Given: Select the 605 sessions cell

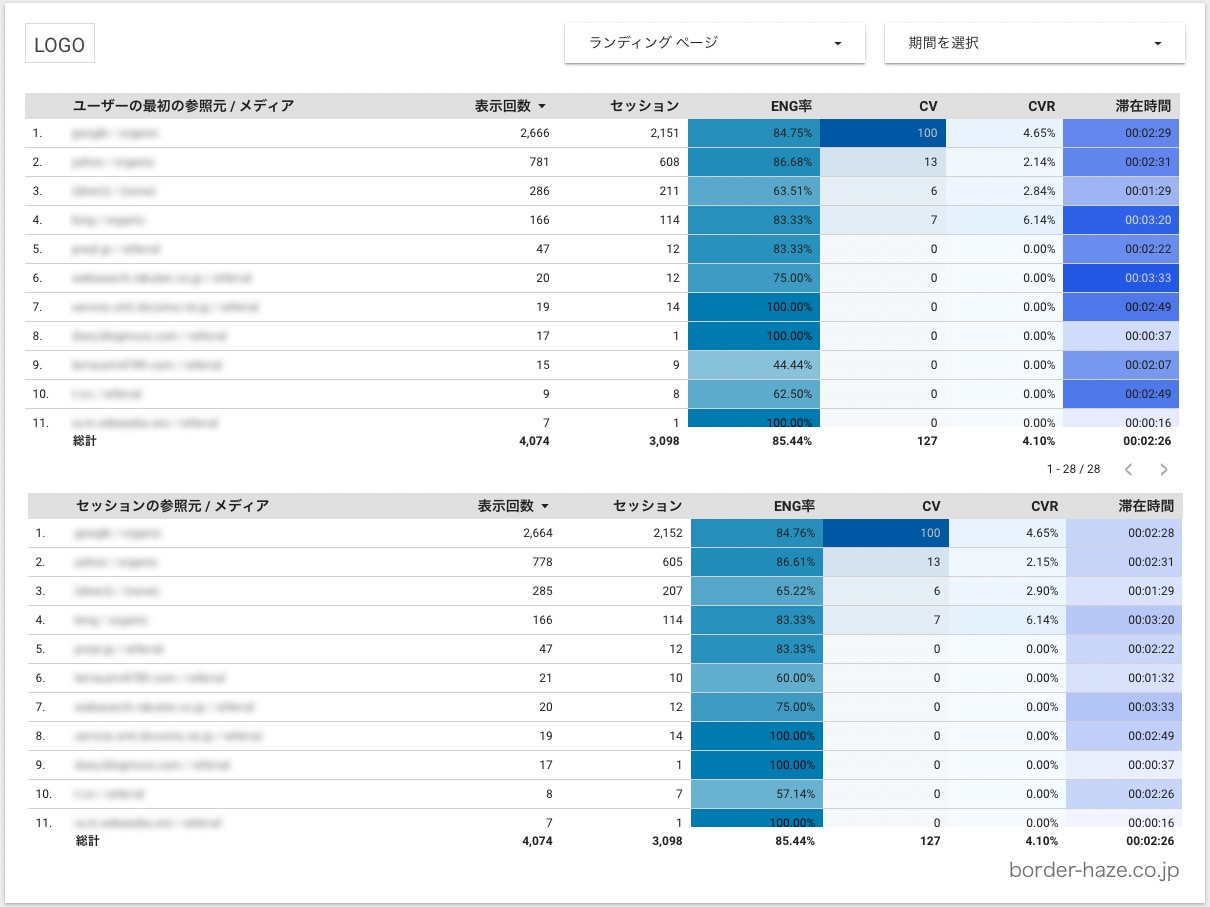Looking at the screenshot, I should (673, 562).
